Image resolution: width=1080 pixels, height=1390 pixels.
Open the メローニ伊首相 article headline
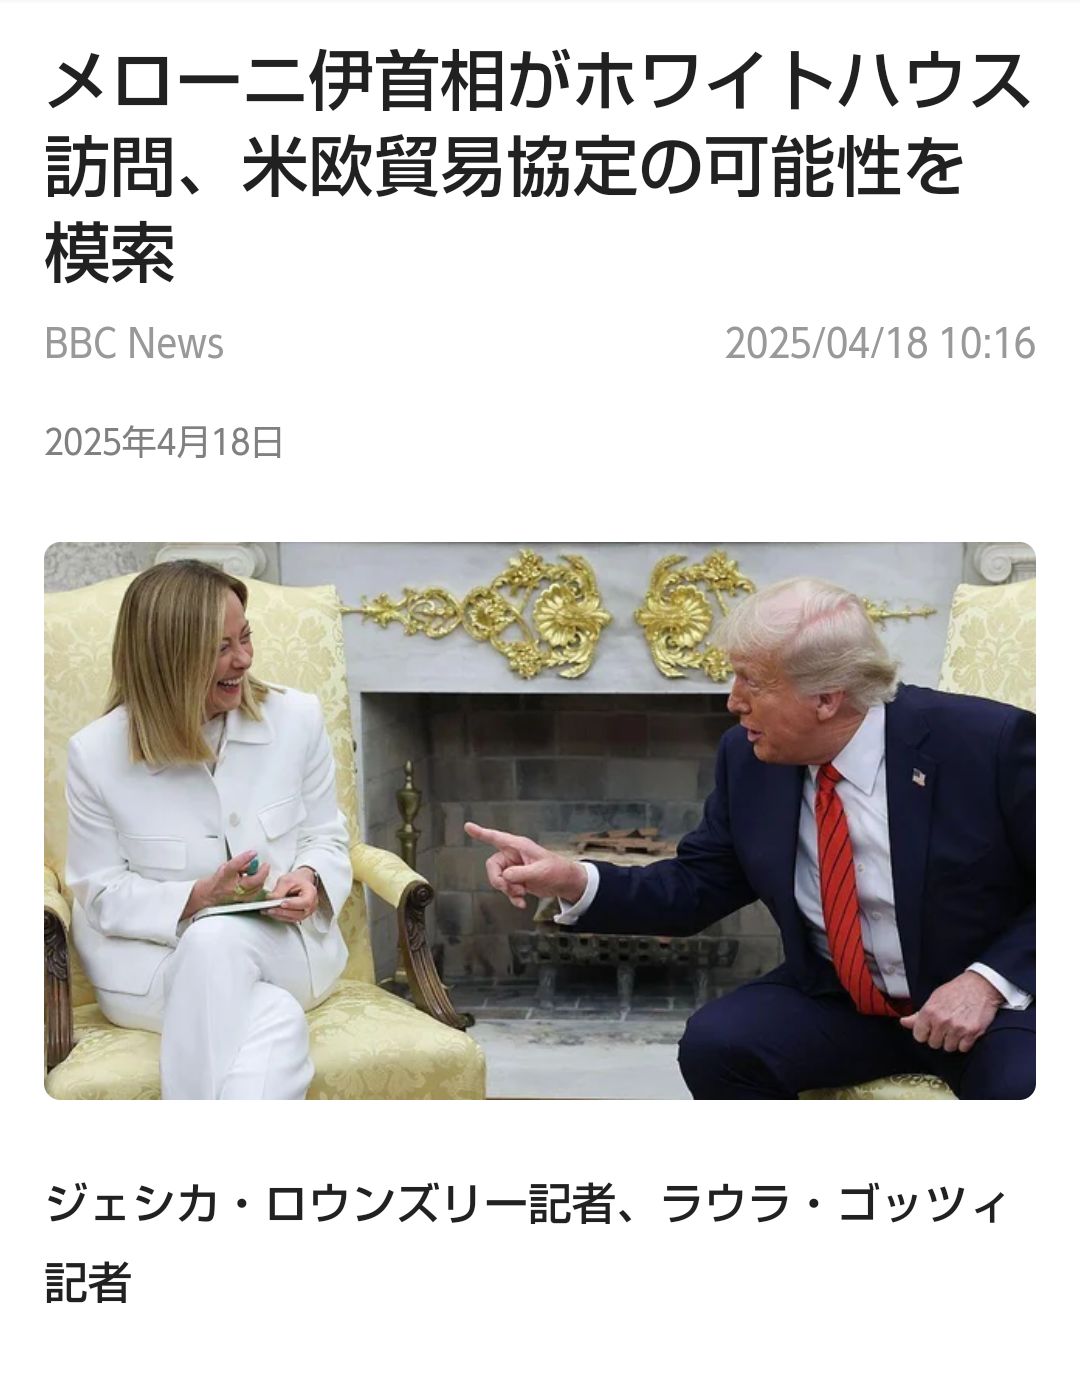(x=538, y=167)
